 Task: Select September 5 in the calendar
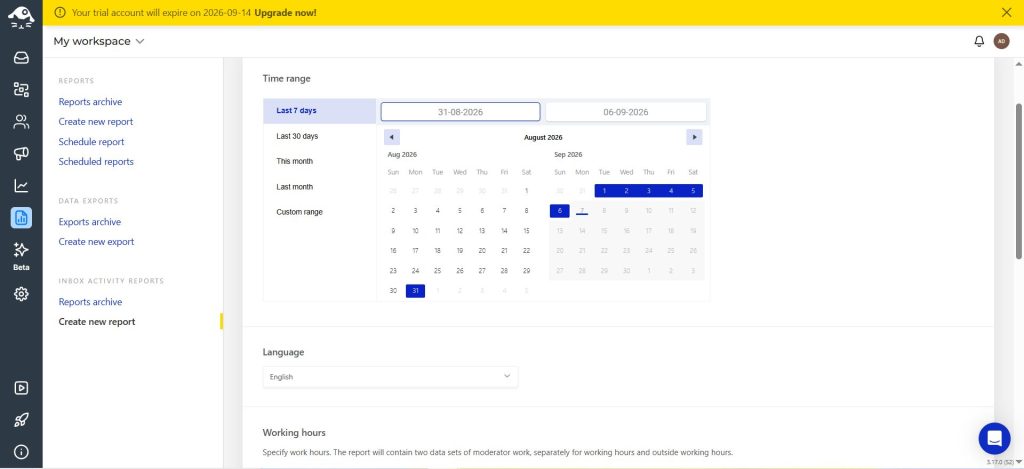(693, 191)
